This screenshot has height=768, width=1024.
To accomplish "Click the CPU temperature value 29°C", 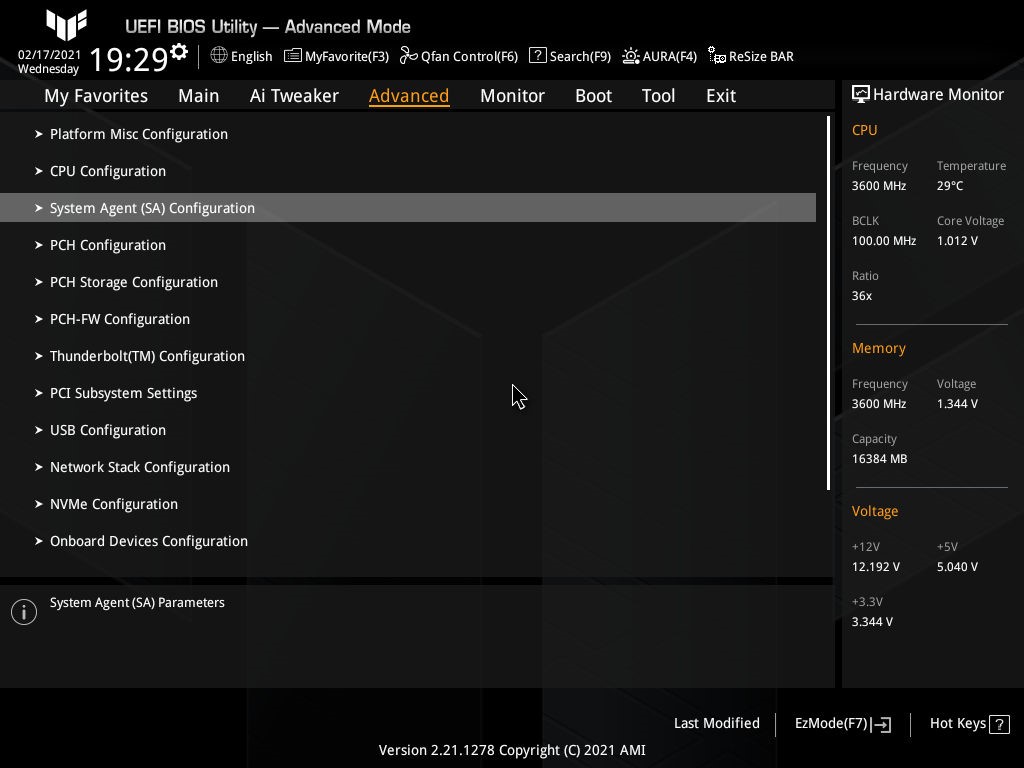I will pos(950,186).
